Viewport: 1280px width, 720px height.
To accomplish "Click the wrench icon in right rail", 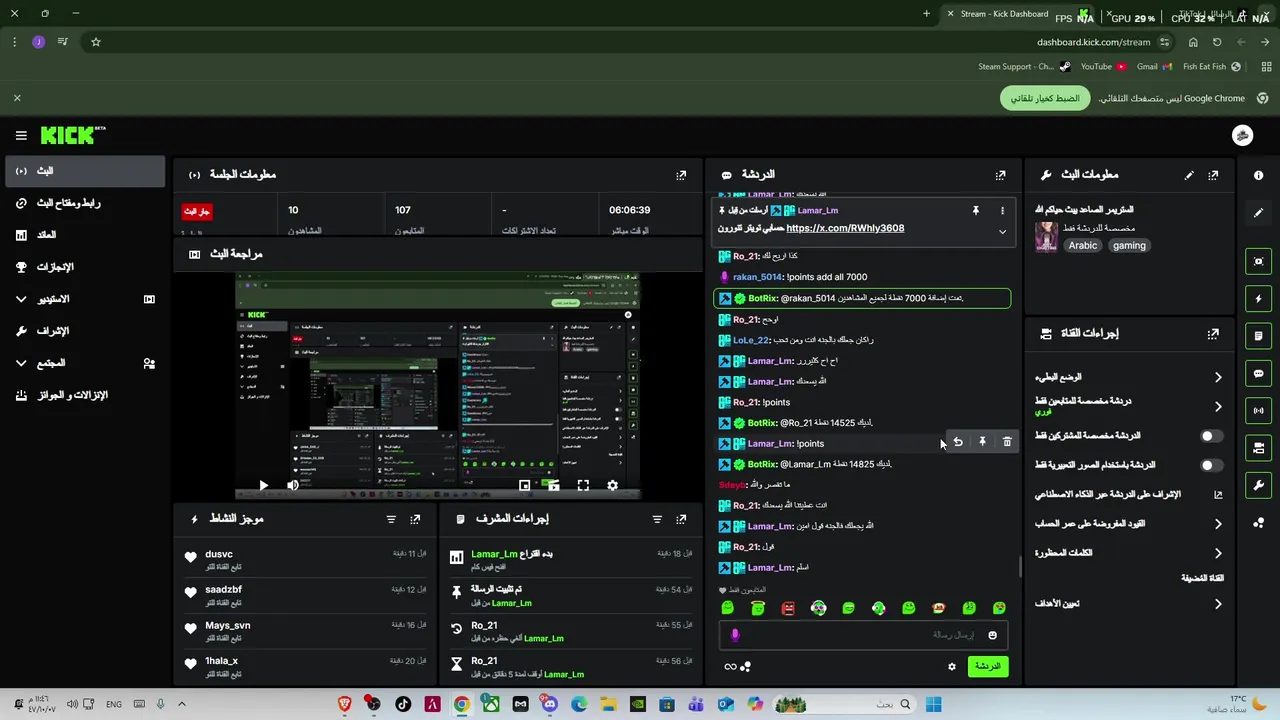I will 1258,485.
